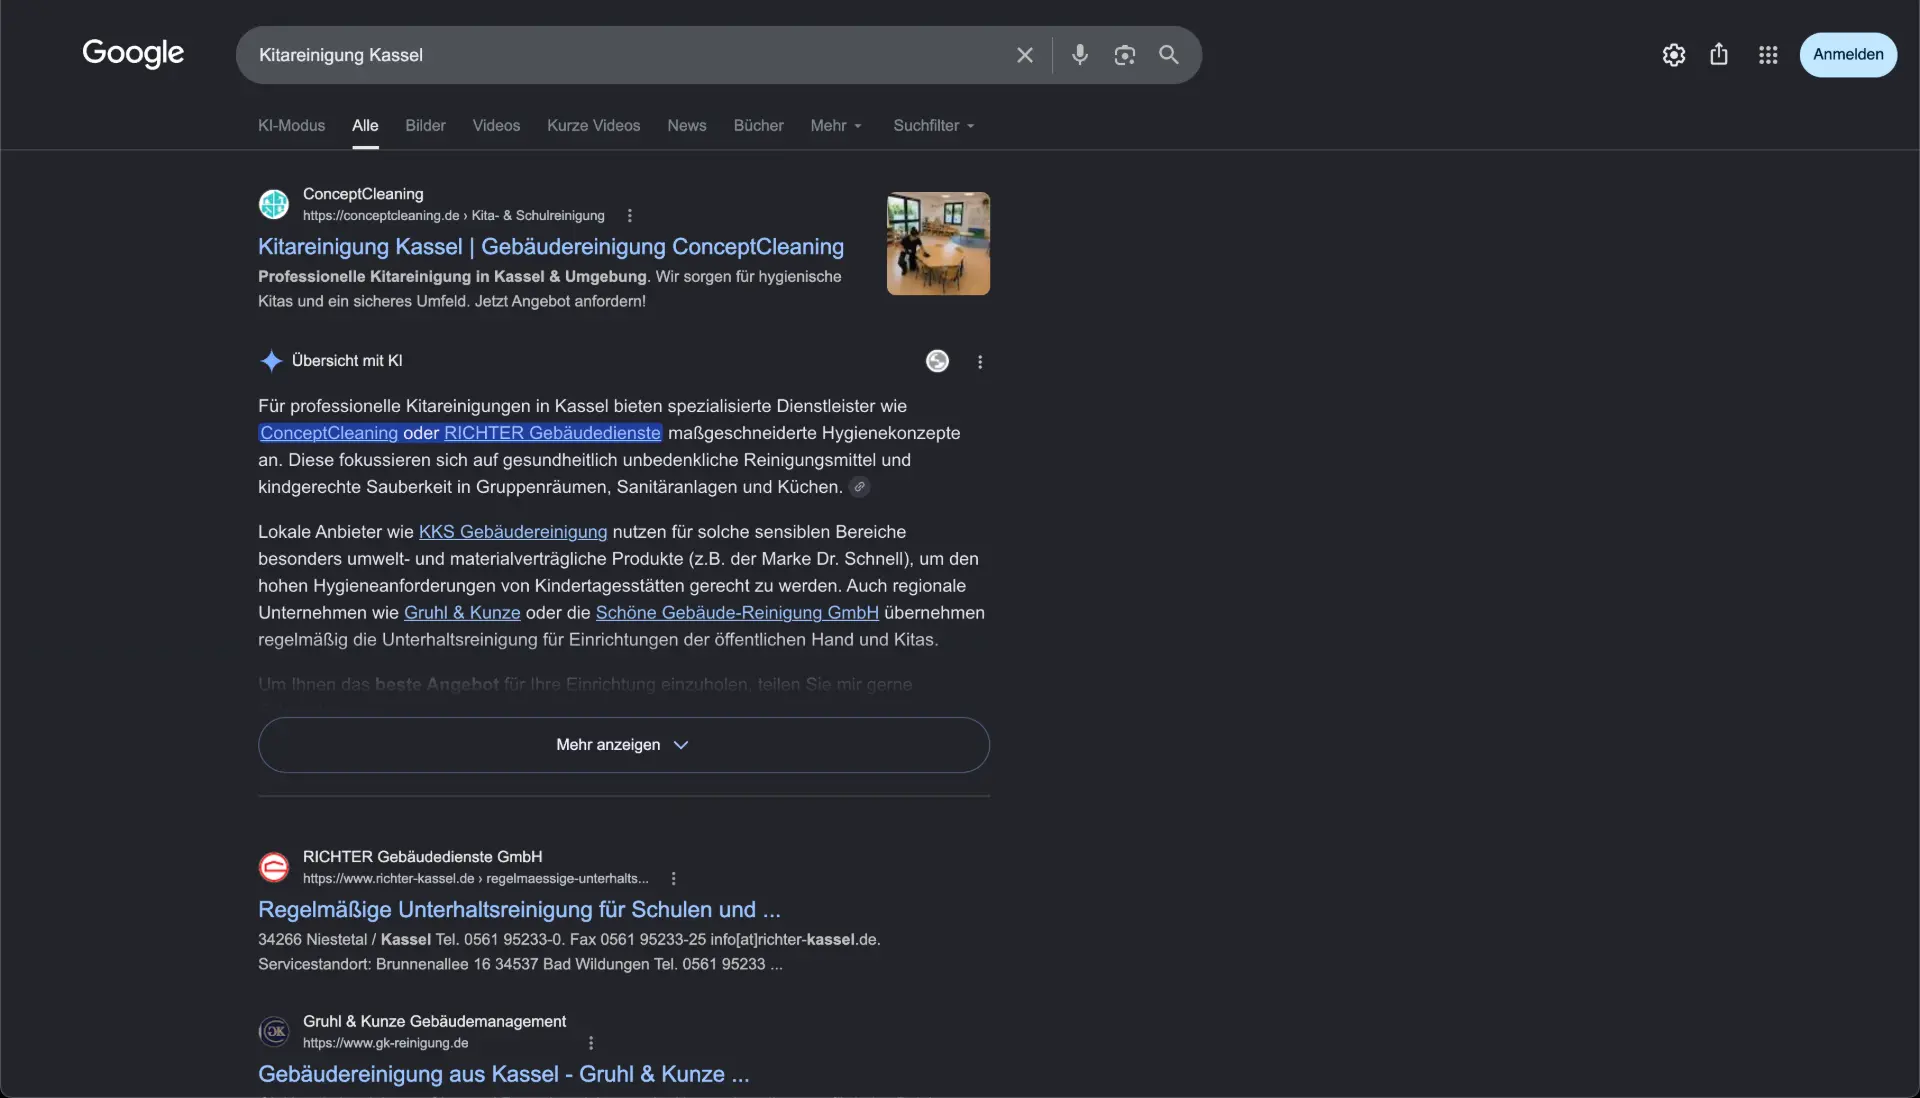
Task: Expand the Mehr dropdown menu
Action: (836, 126)
